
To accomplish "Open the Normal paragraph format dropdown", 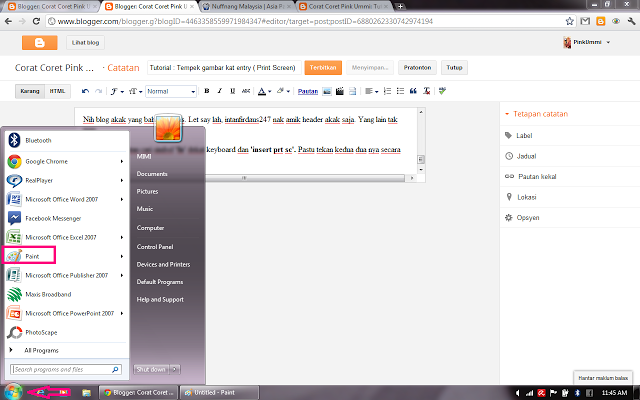I will (x=170, y=91).
